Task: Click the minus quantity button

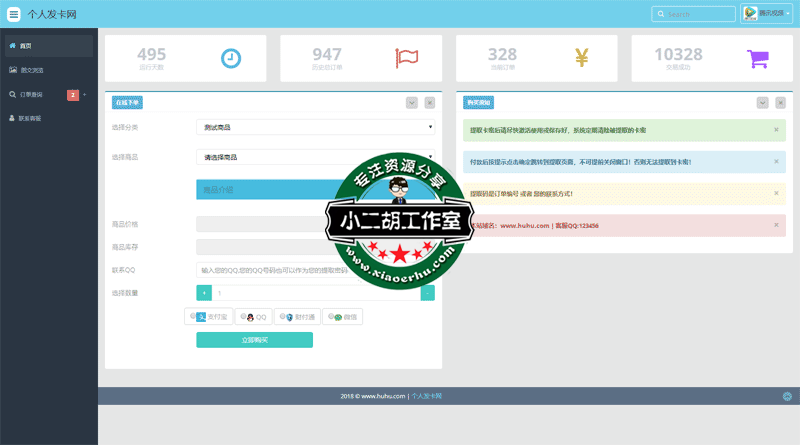Action: click(x=428, y=293)
